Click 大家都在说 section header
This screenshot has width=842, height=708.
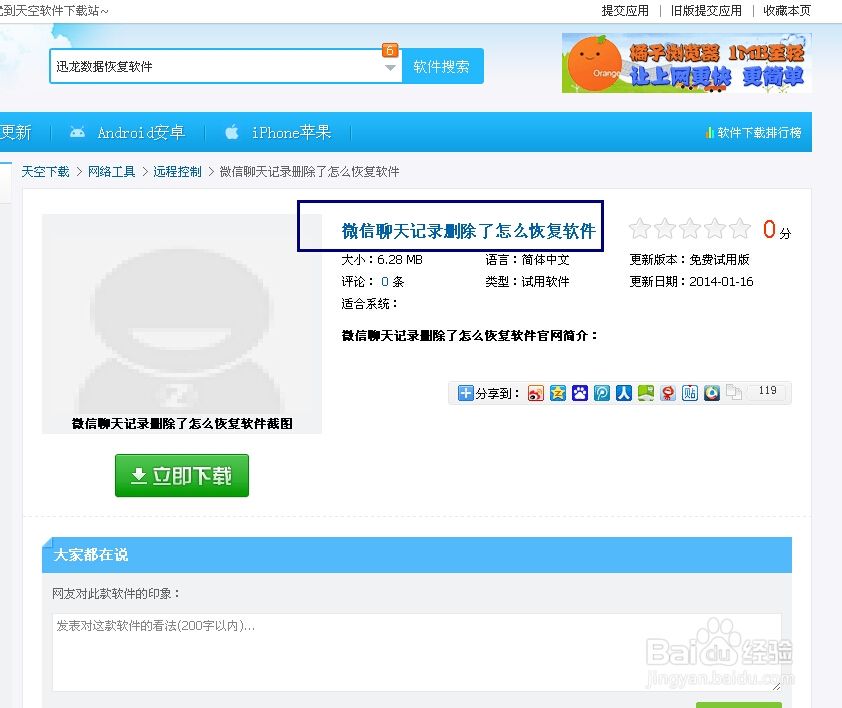pos(91,554)
